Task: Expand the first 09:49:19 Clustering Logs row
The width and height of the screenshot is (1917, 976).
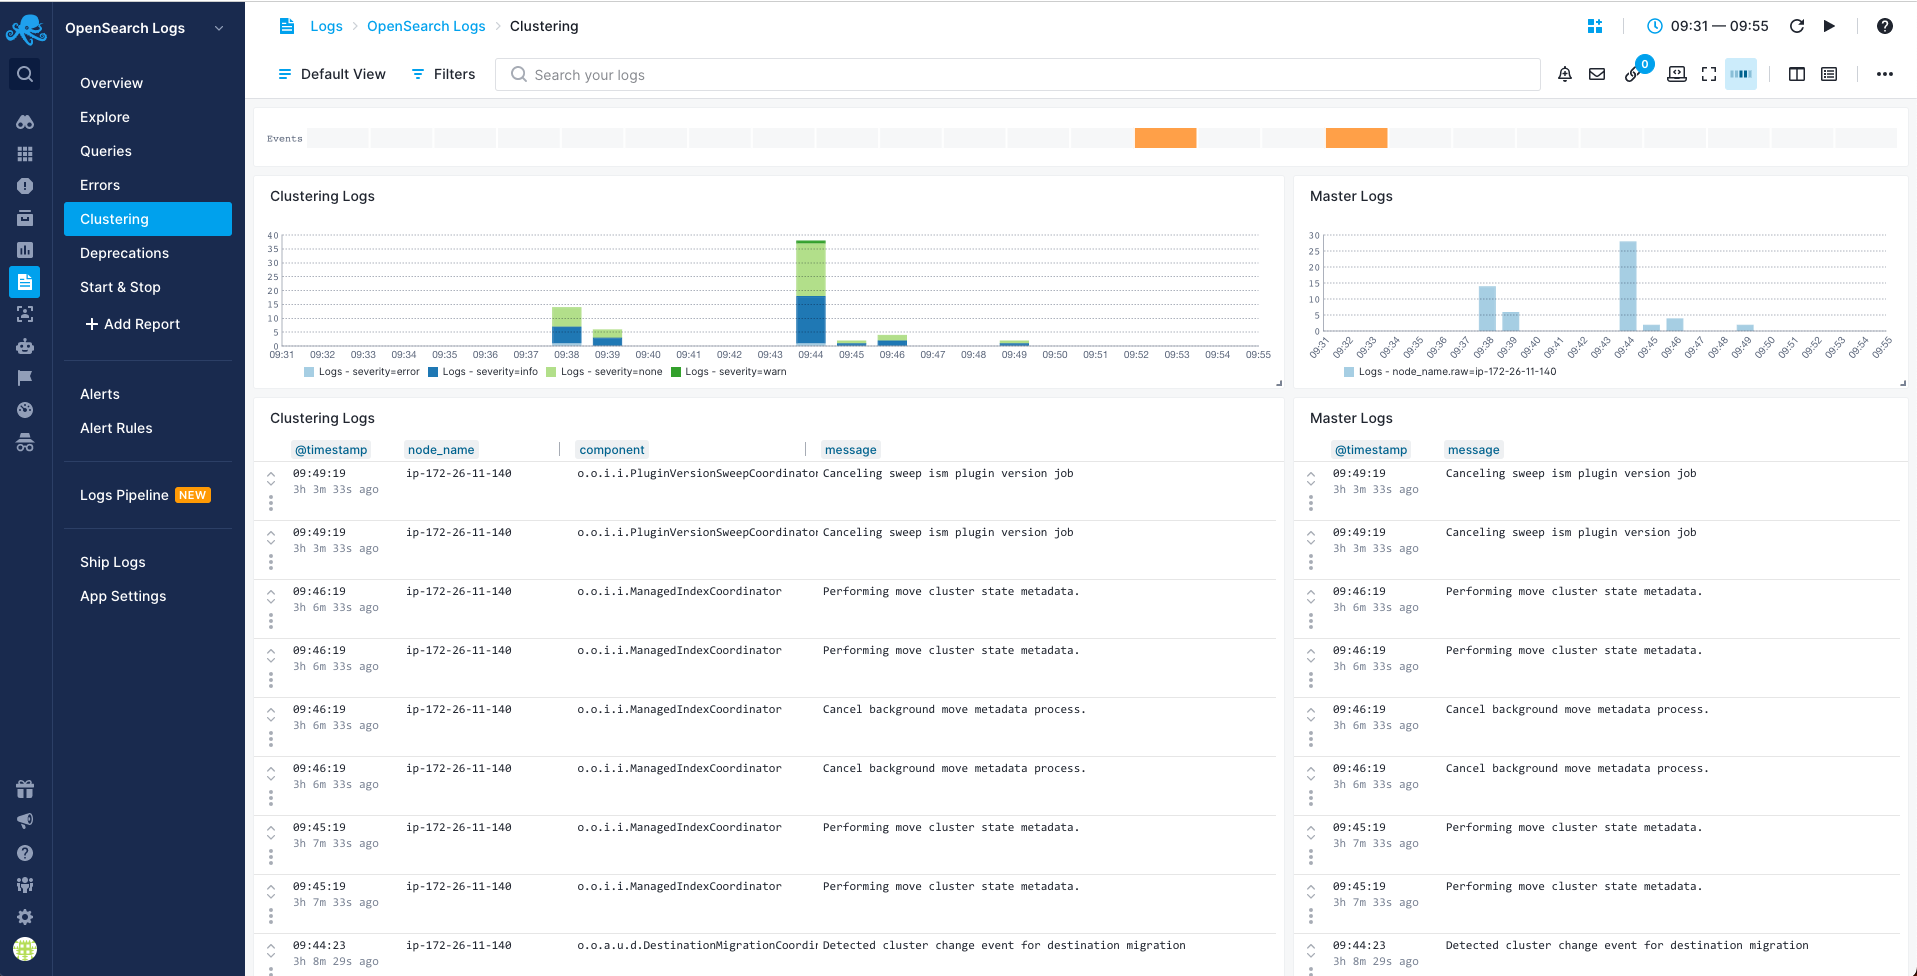Action: [x=271, y=480]
